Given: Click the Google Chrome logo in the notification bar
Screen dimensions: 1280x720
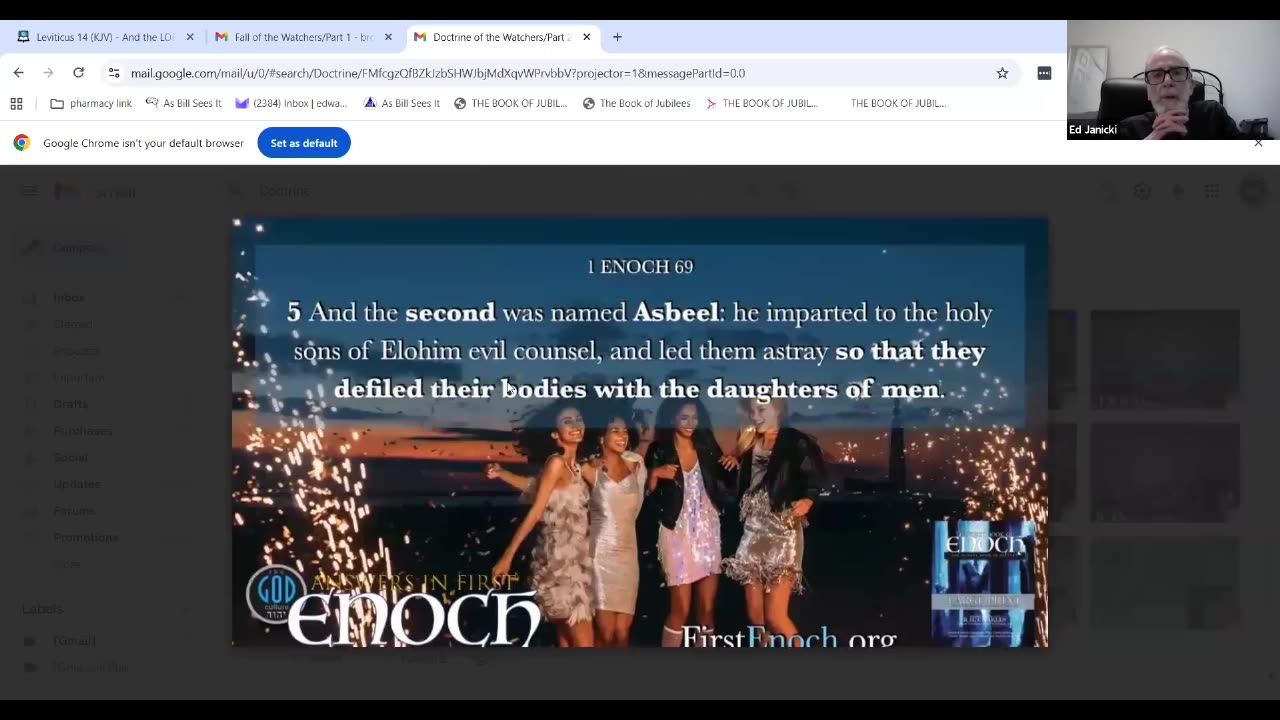Looking at the screenshot, I should pos(21,143).
